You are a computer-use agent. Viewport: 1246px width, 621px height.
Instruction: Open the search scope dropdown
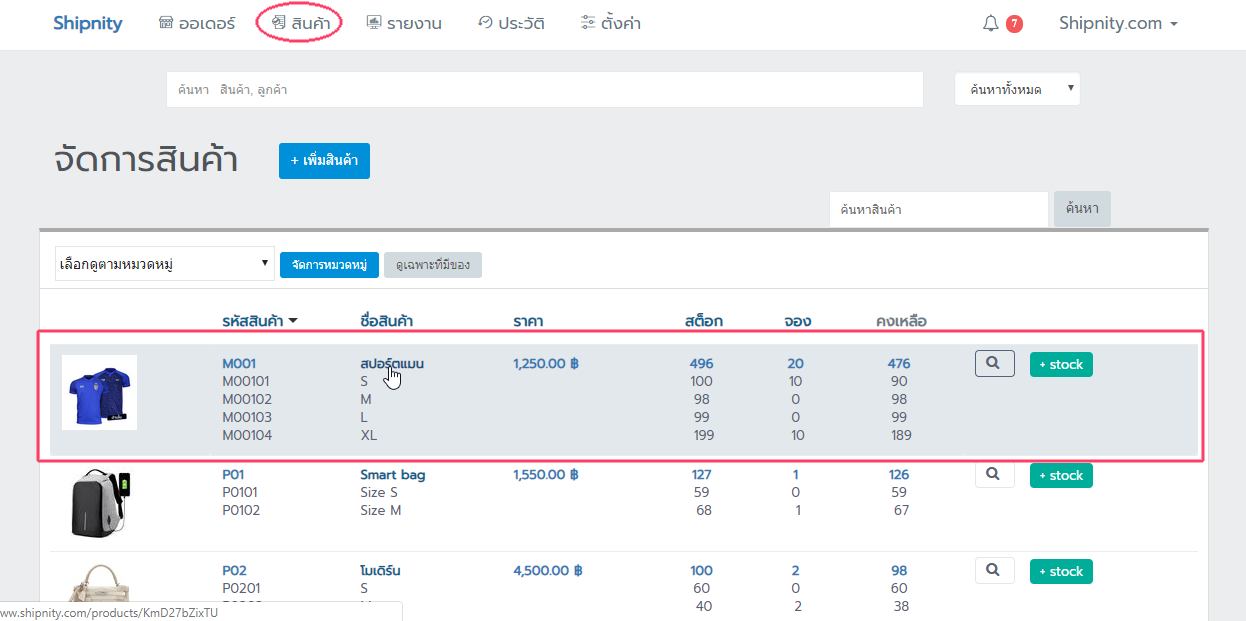coord(1017,89)
